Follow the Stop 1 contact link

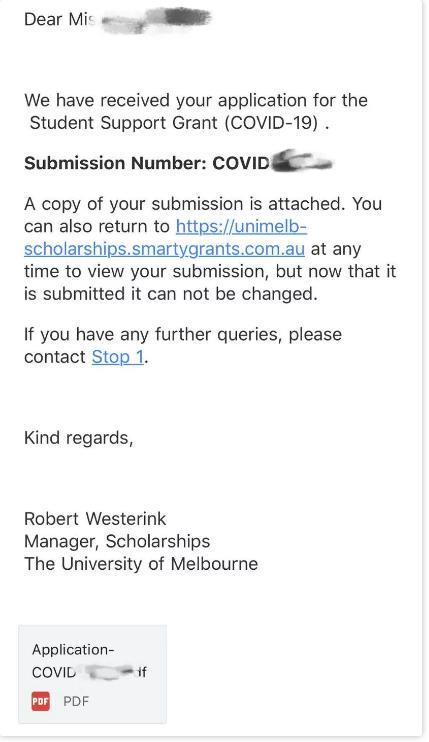tap(117, 357)
